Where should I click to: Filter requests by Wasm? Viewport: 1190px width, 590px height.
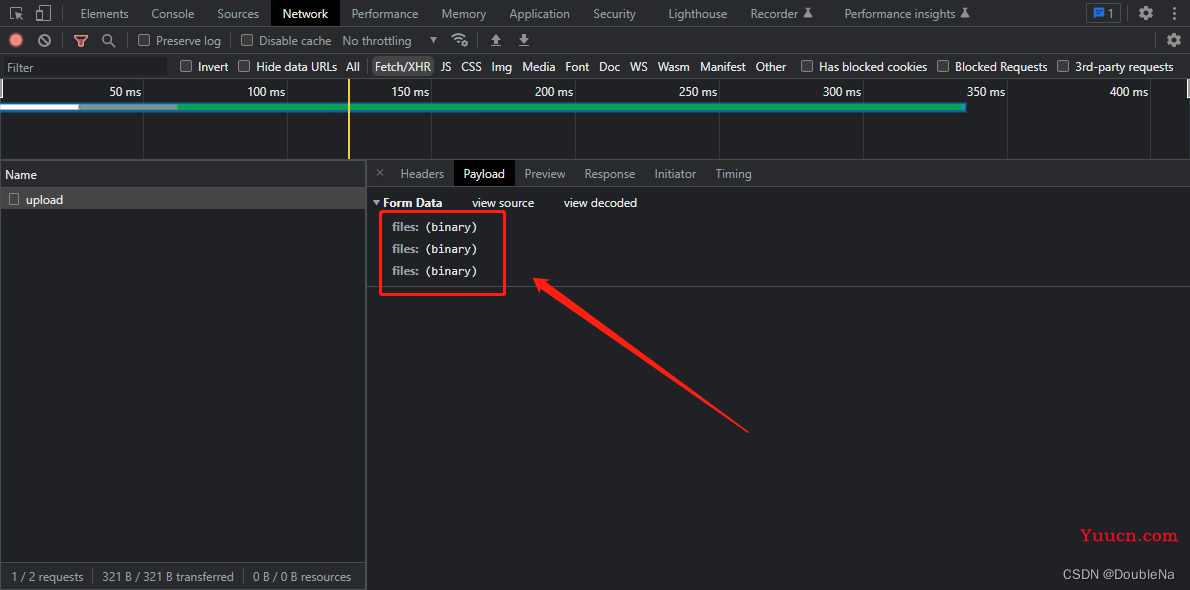pyautogui.click(x=673, y=67)
